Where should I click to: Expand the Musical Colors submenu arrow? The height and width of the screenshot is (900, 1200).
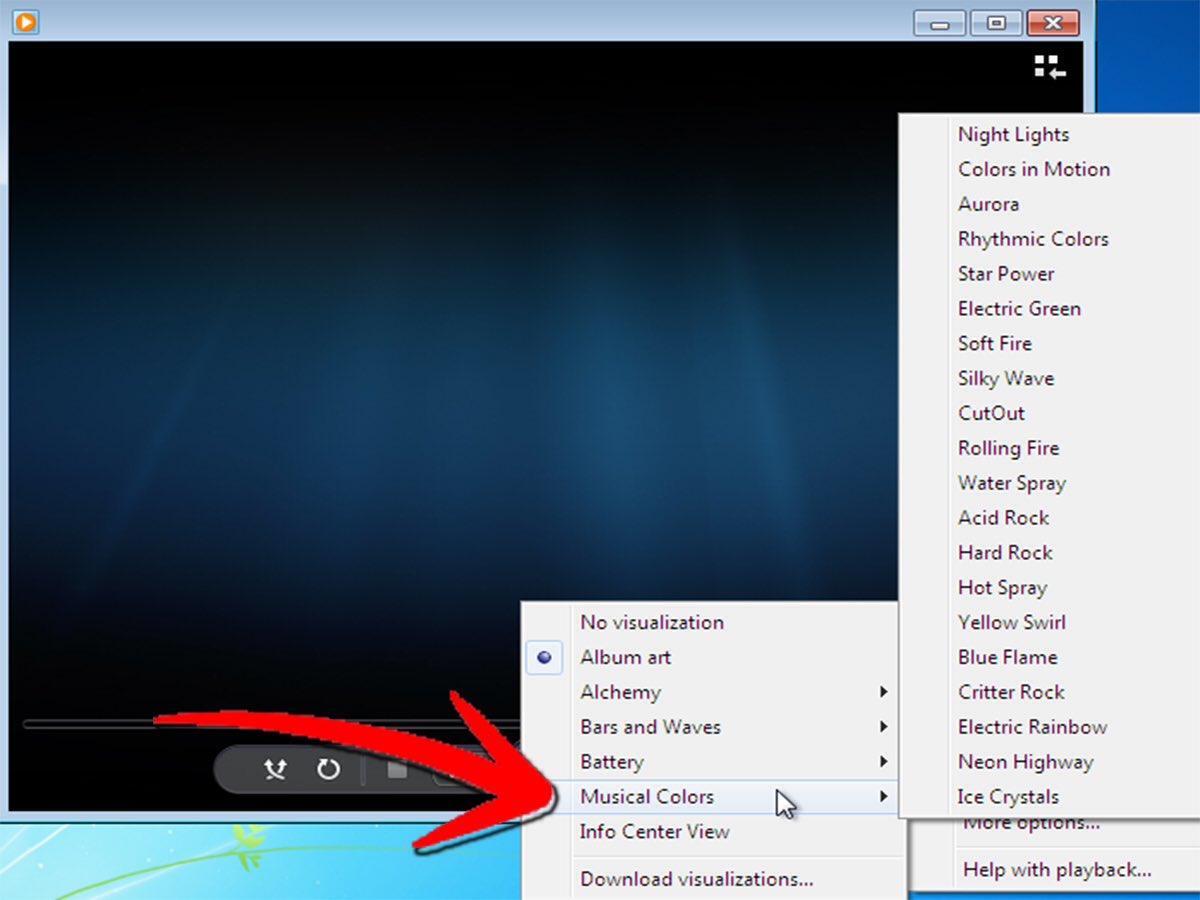coord(884,797)
